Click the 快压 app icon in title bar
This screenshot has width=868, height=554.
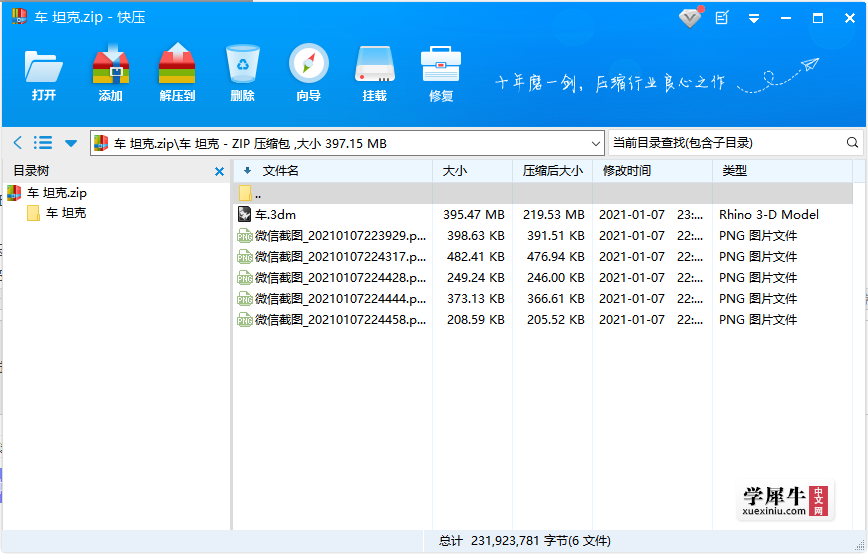19,17
